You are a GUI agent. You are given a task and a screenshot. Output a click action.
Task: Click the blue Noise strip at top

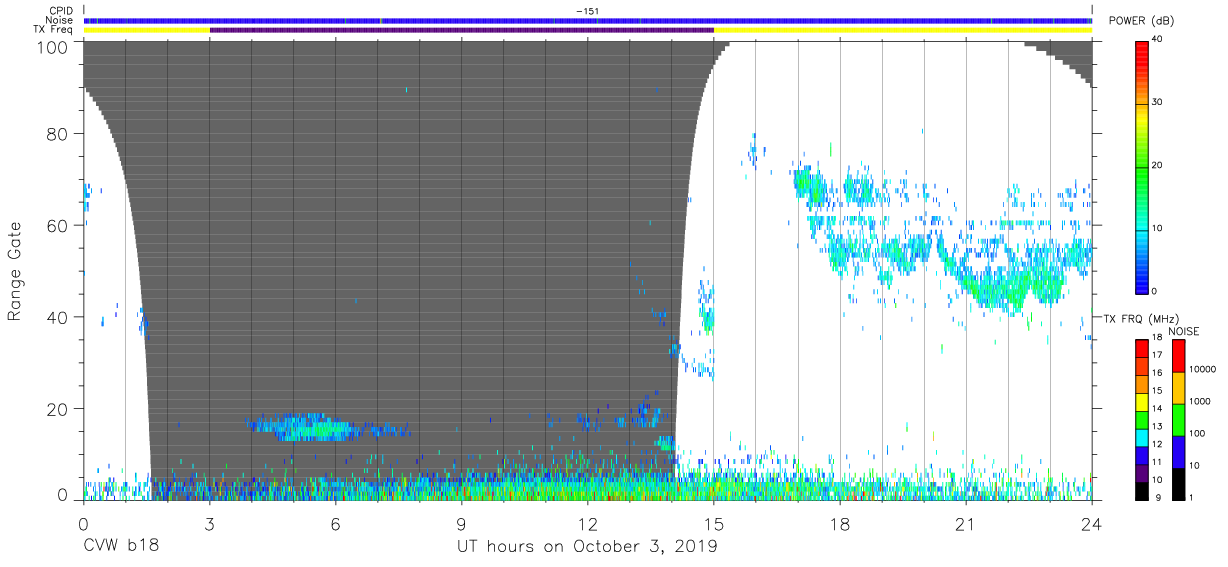tap(587, 20)
